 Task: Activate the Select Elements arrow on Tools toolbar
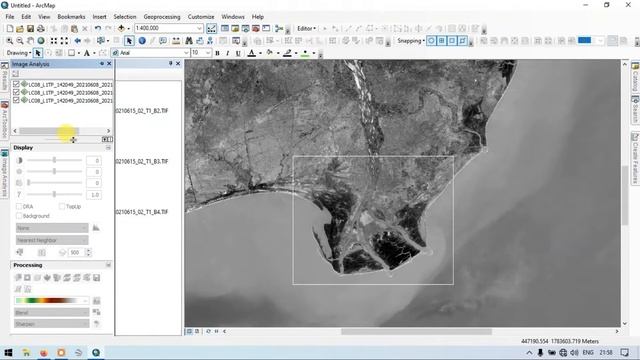(129, 41)
